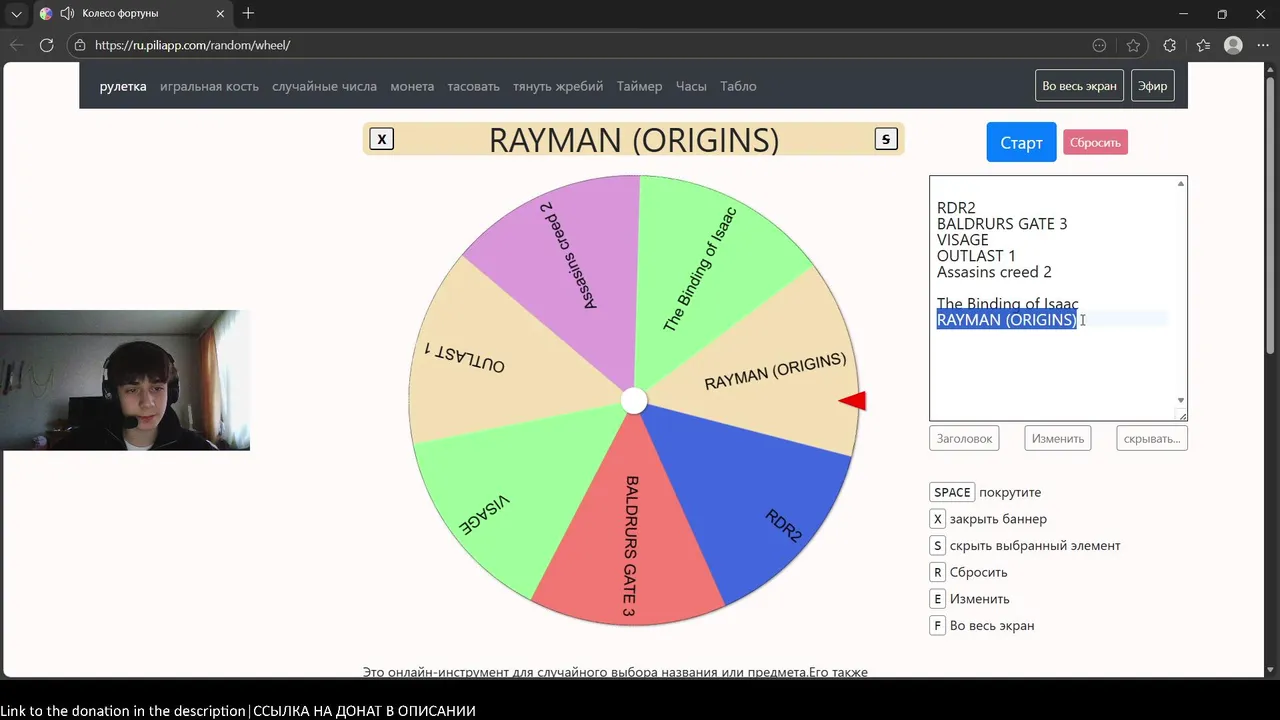Viewport: 1280px width, 720px height.
Task: Open the Часы page
Action: [691, 86]
